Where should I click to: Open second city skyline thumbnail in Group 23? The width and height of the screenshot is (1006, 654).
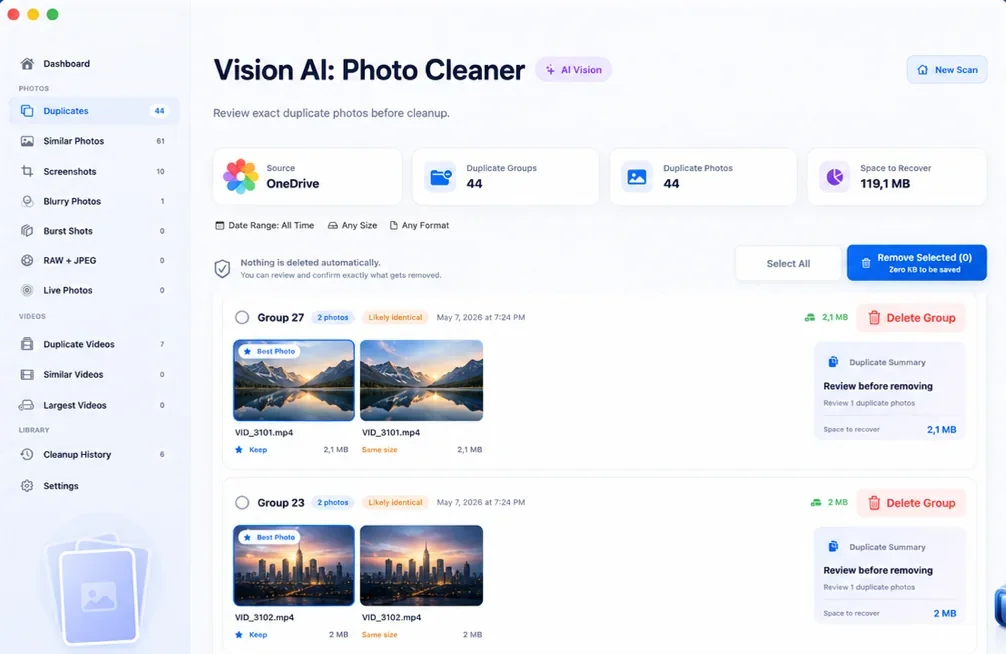click(x=422, y=565)
